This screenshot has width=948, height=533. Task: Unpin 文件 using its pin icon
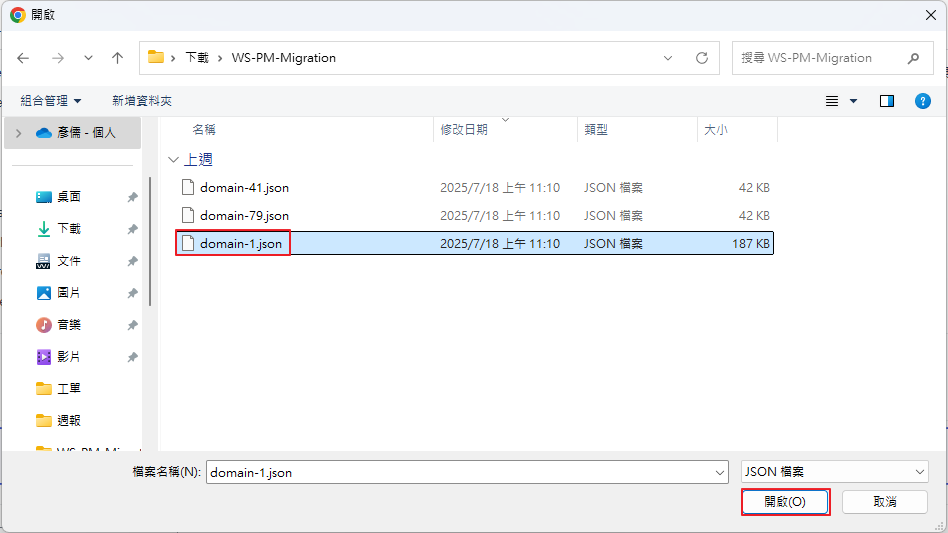pos(132,261)
